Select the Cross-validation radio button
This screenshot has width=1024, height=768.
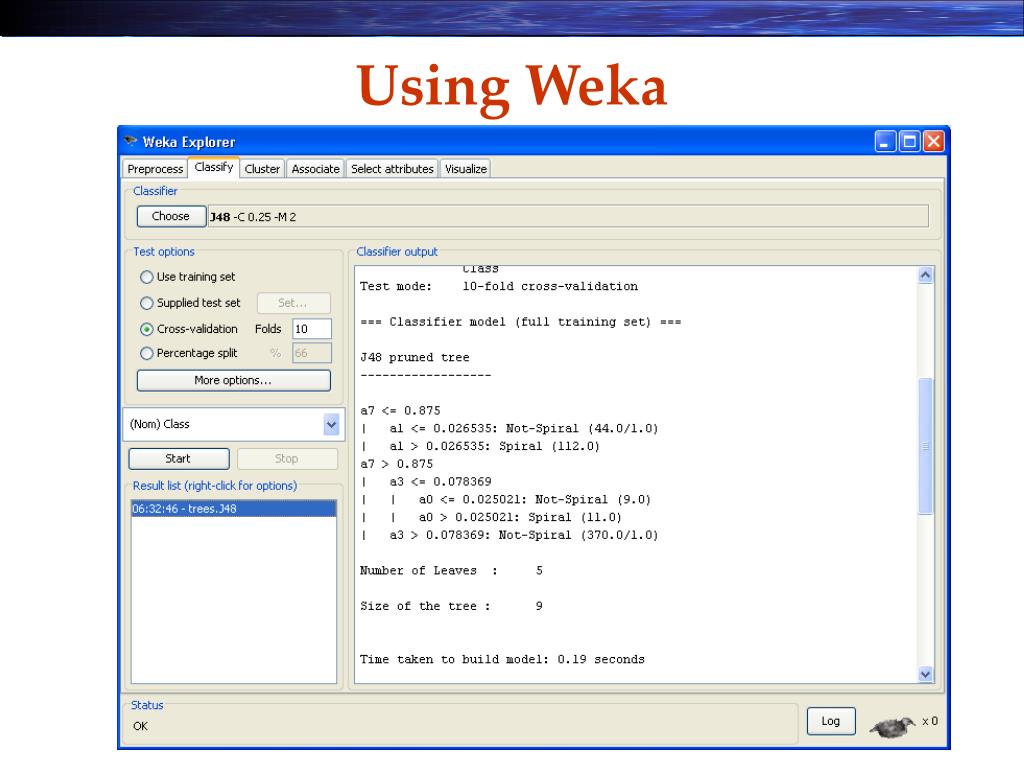click(x=147, y=329)
